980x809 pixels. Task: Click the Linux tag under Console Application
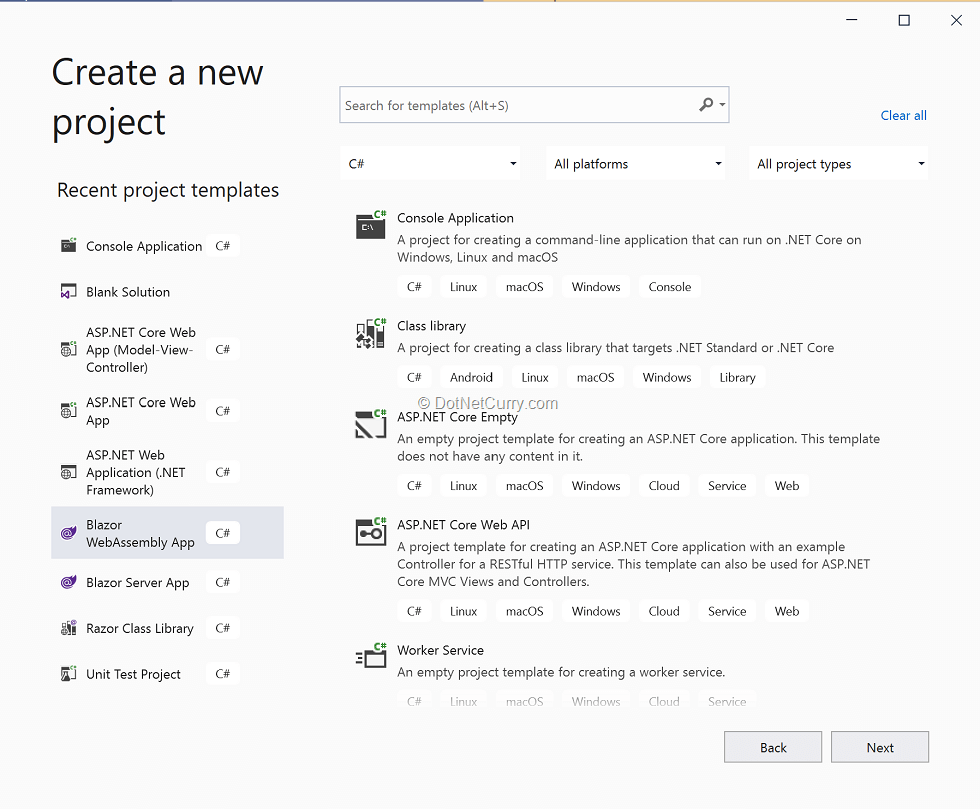(x=463, y=287)
